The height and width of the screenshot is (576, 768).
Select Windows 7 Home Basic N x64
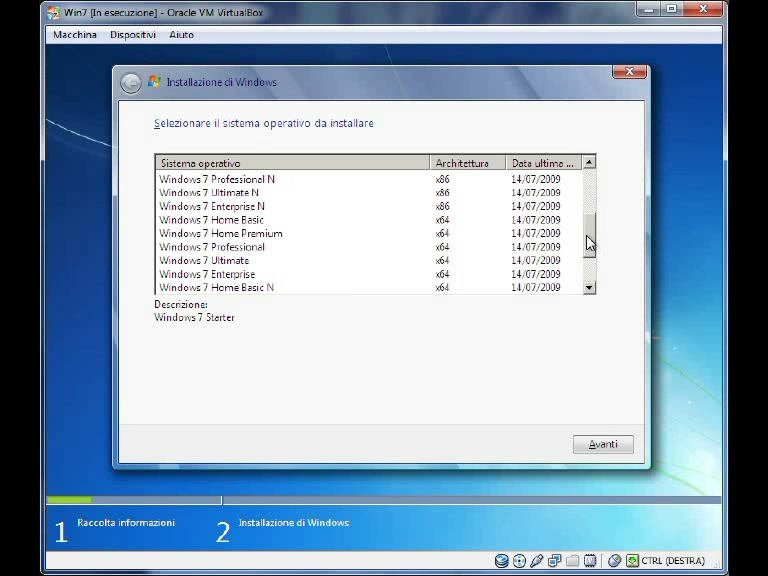pyautogui.click(x=369, y=288)
